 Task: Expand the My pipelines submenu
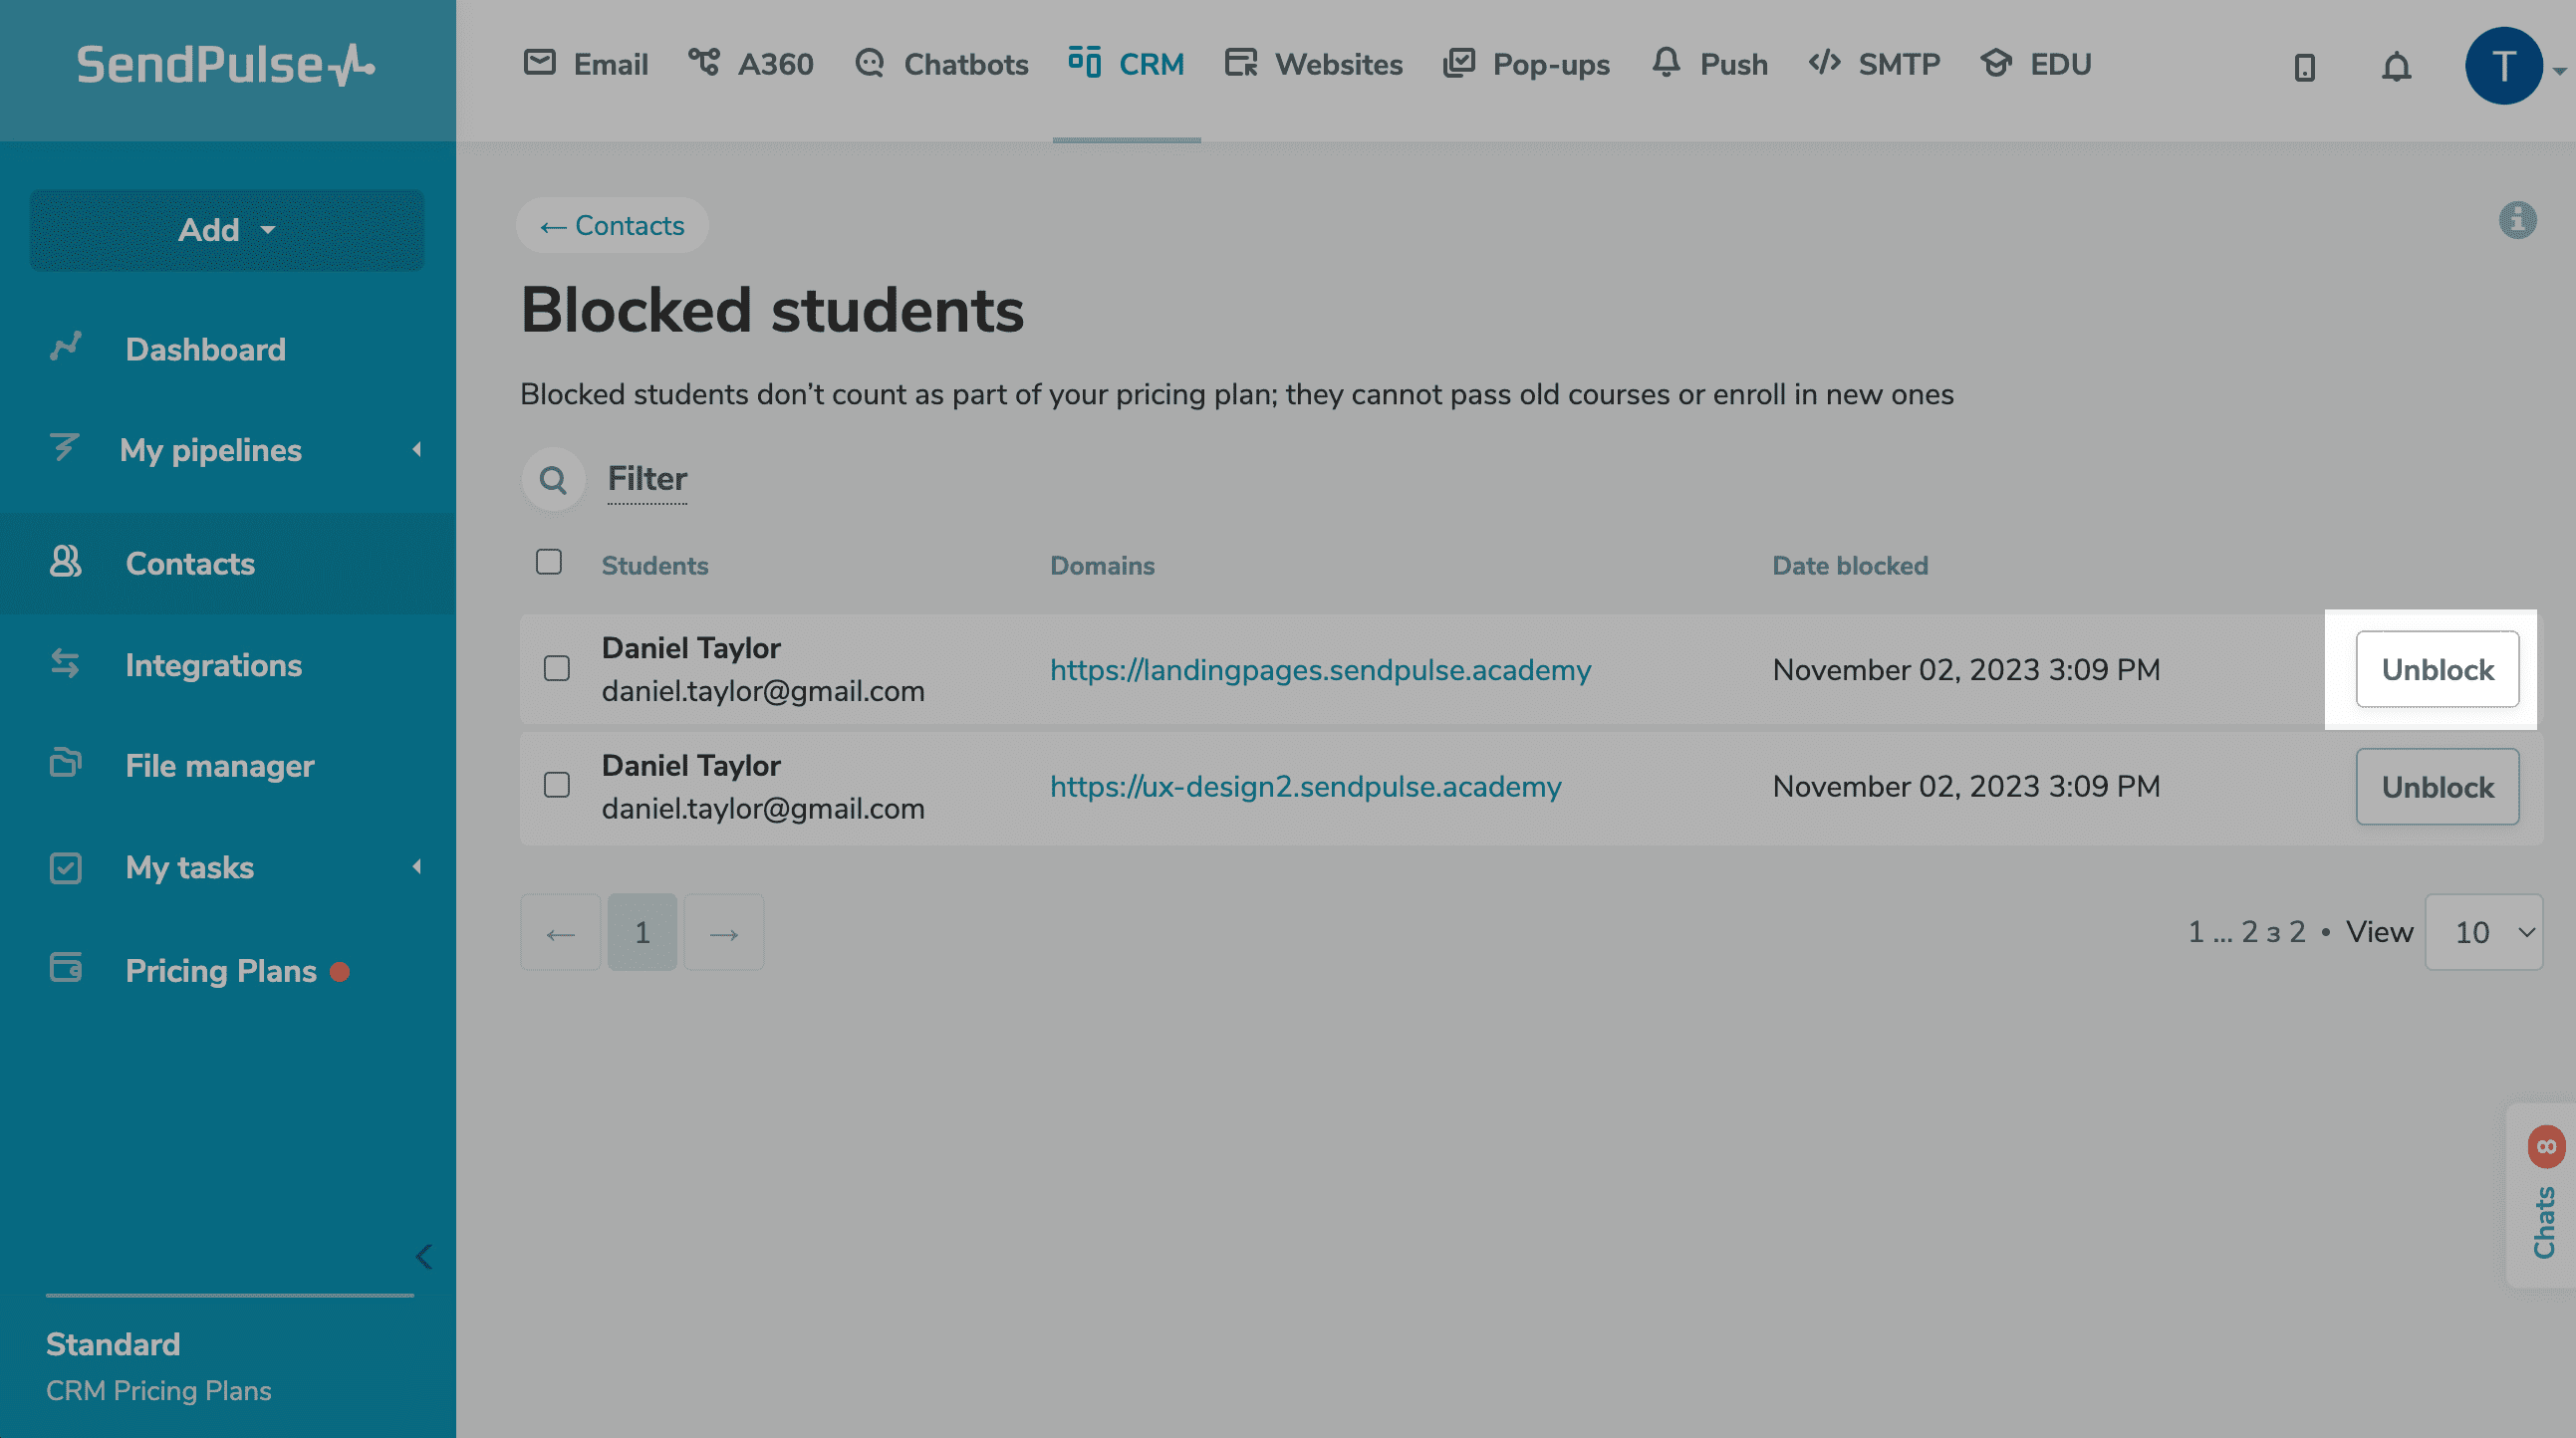pos(210,450)
